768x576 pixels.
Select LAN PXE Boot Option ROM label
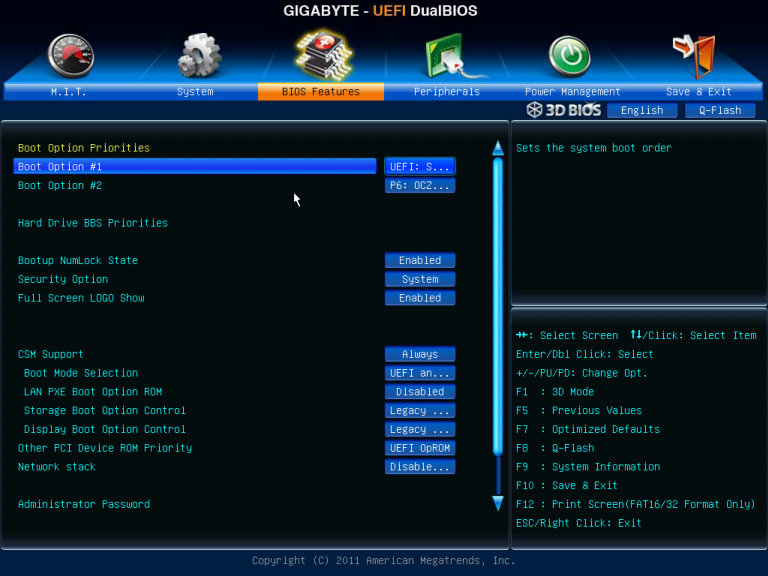tap(93, 392)
